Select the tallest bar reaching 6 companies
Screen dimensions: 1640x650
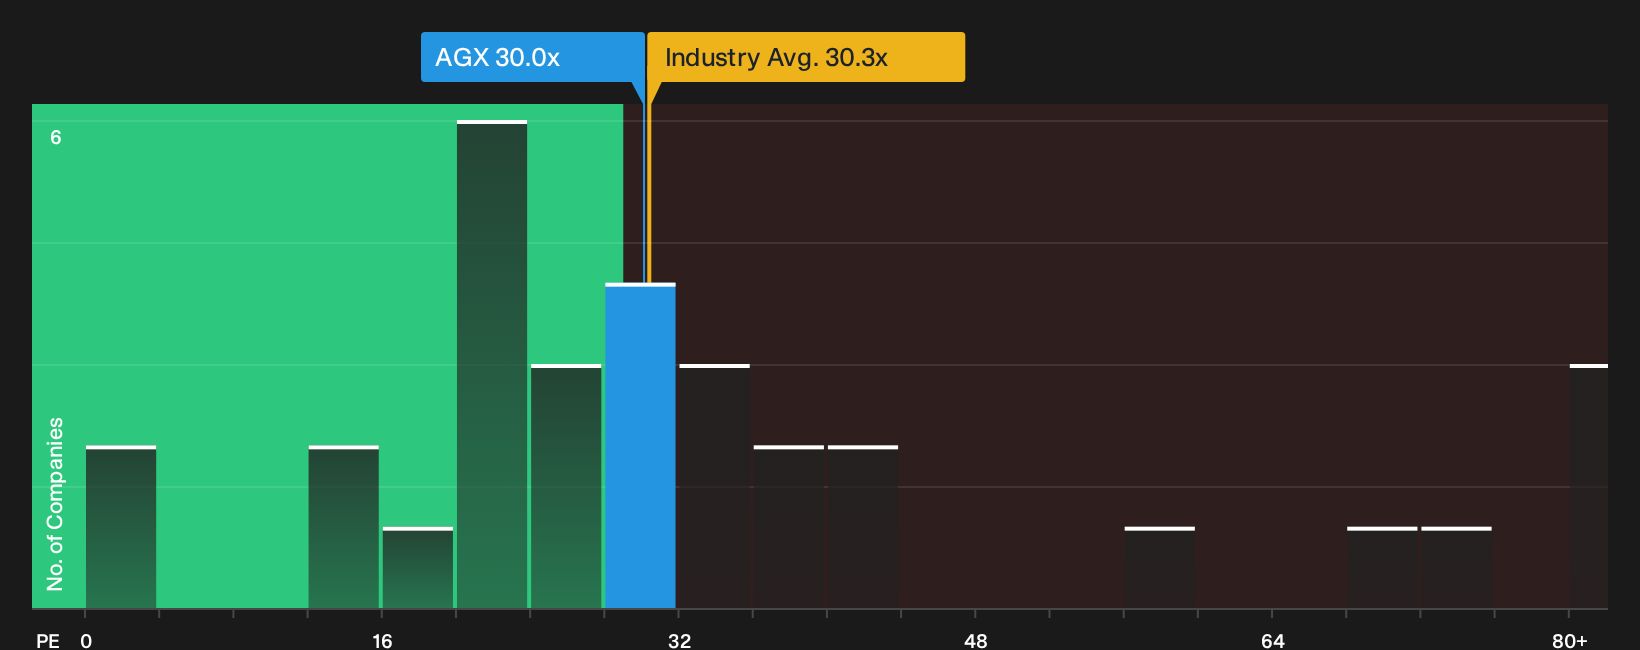tap(492, 364)
